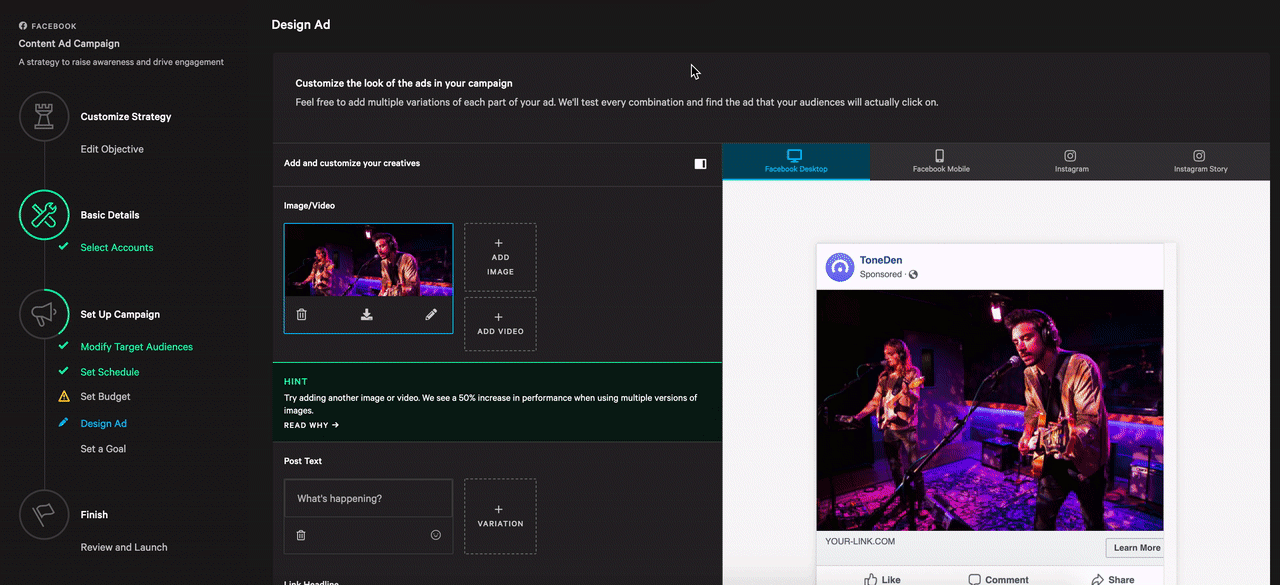Click the Facebook logo in sidebar header
Viewport: 1280px width, 585px height.
tap(23, 26)
